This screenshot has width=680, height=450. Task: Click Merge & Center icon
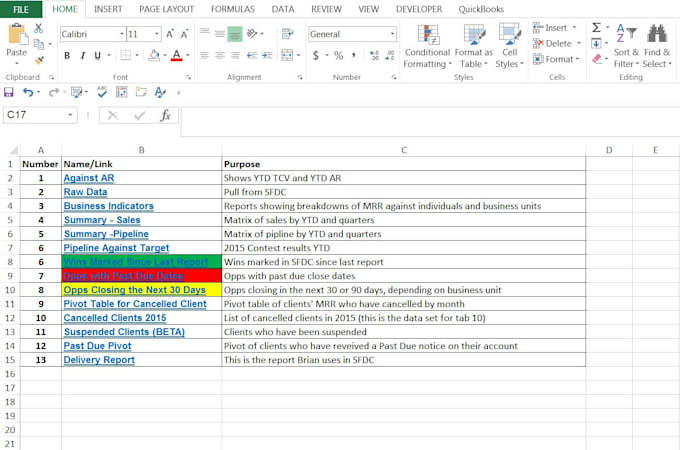click(287, 55)
